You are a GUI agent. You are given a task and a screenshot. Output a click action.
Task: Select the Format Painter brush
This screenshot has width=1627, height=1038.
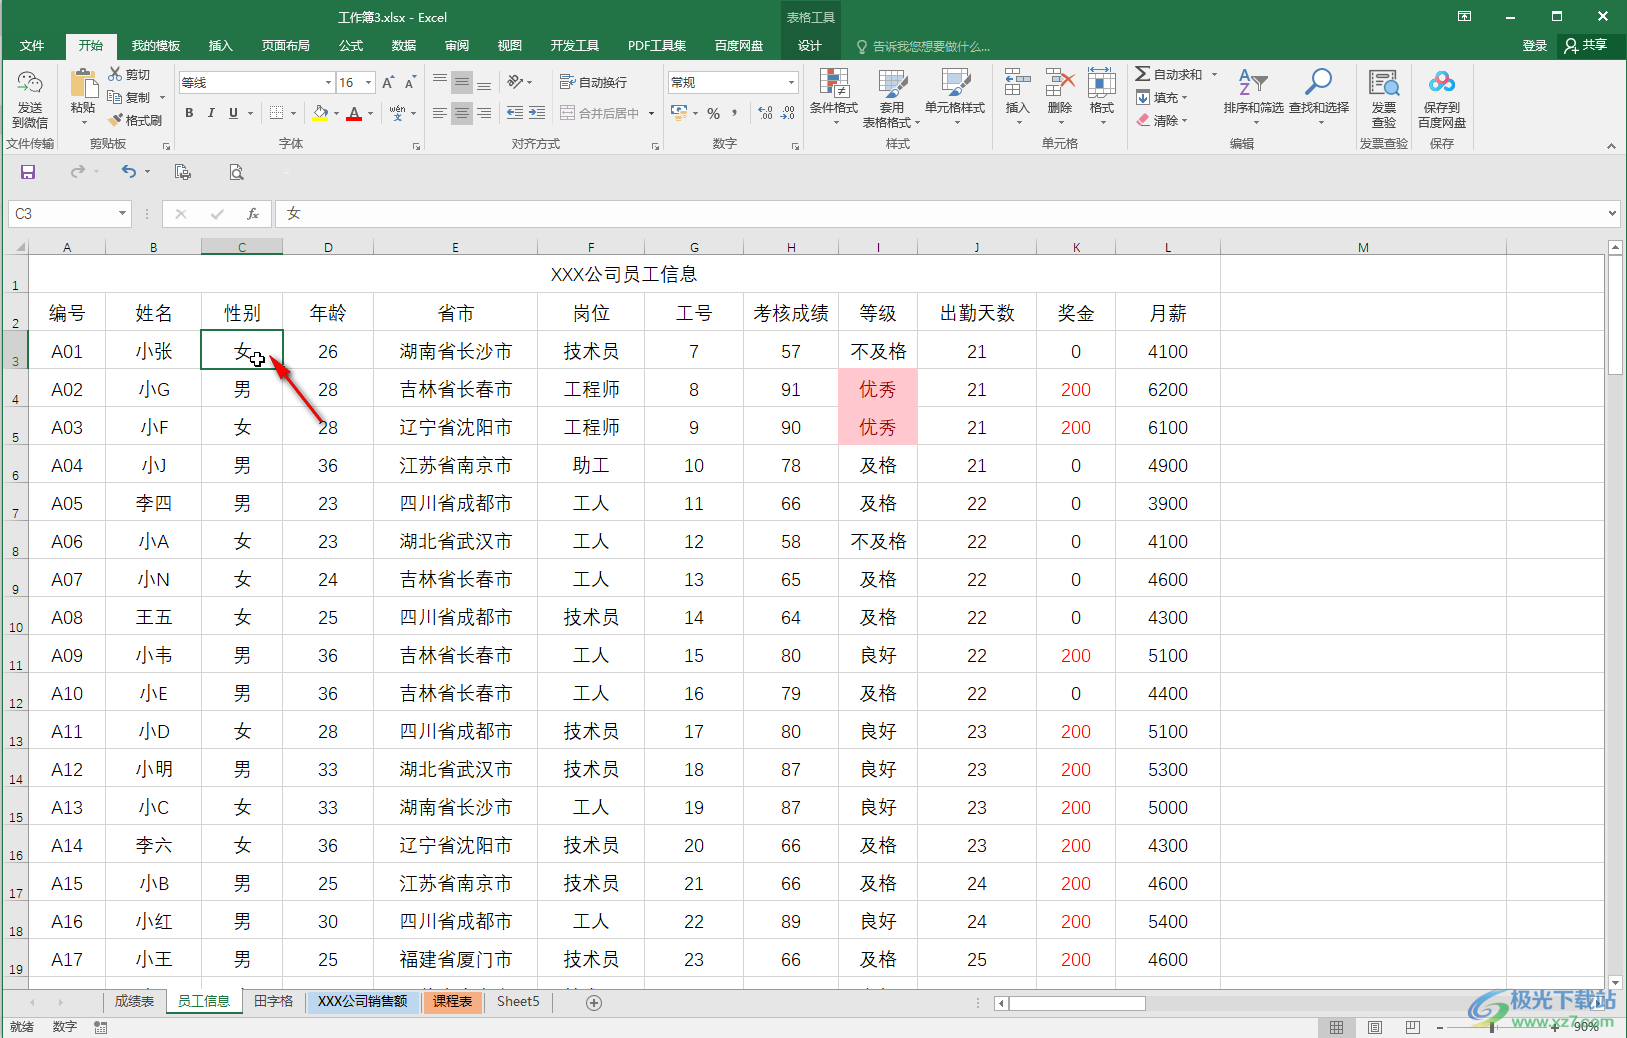click(x=135, y=120)
